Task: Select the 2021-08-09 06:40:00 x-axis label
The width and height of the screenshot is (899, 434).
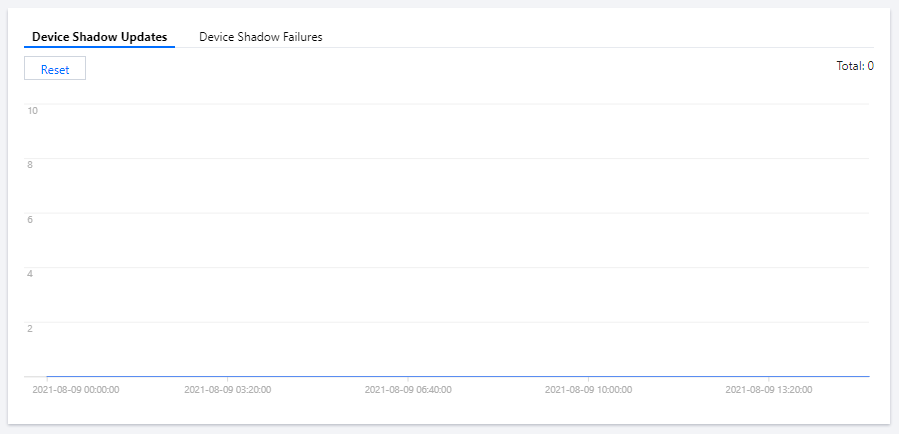Action: pos(407,390)
